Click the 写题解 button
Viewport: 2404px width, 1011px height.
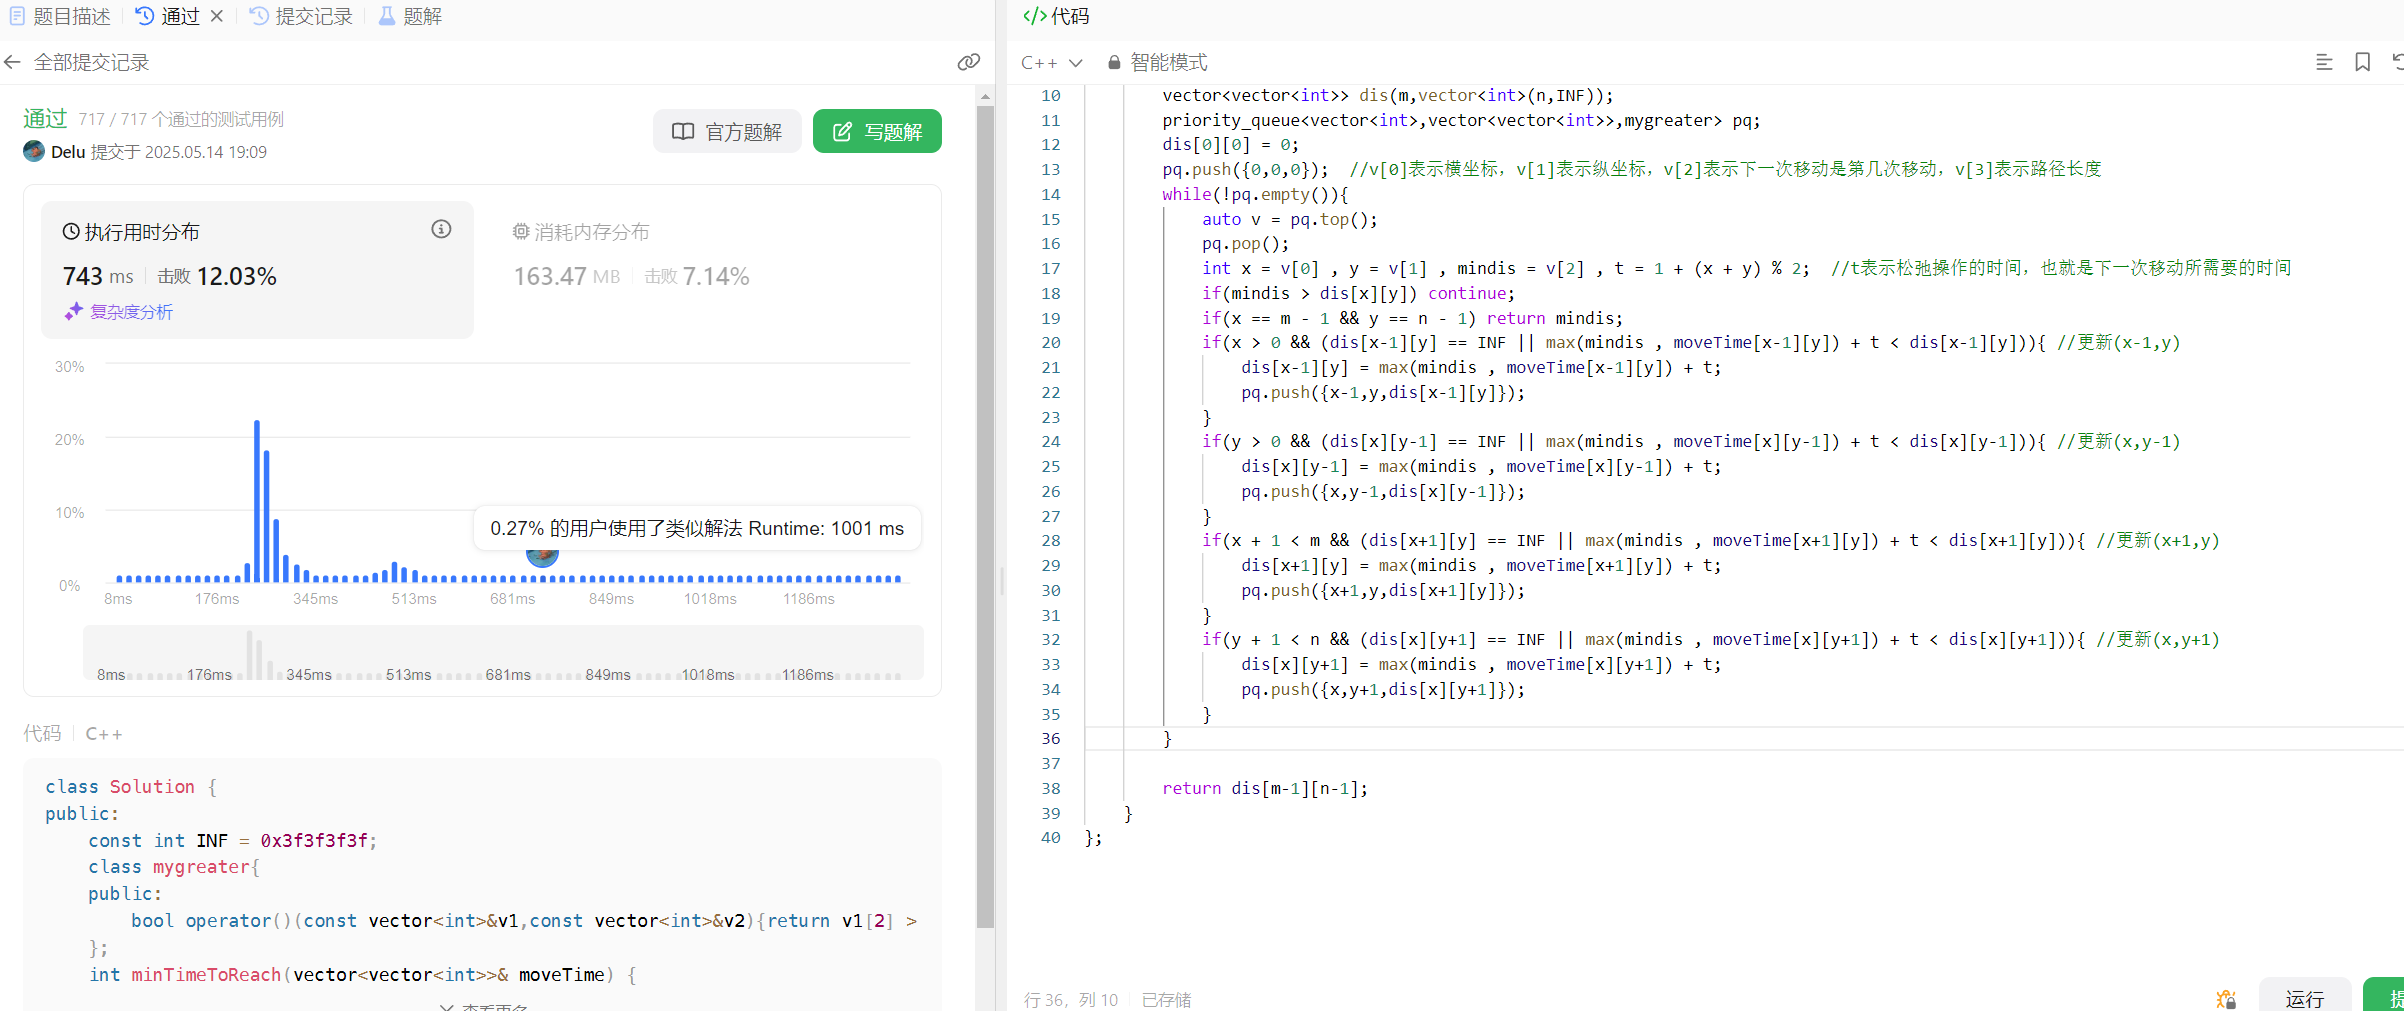coord(877,132)
